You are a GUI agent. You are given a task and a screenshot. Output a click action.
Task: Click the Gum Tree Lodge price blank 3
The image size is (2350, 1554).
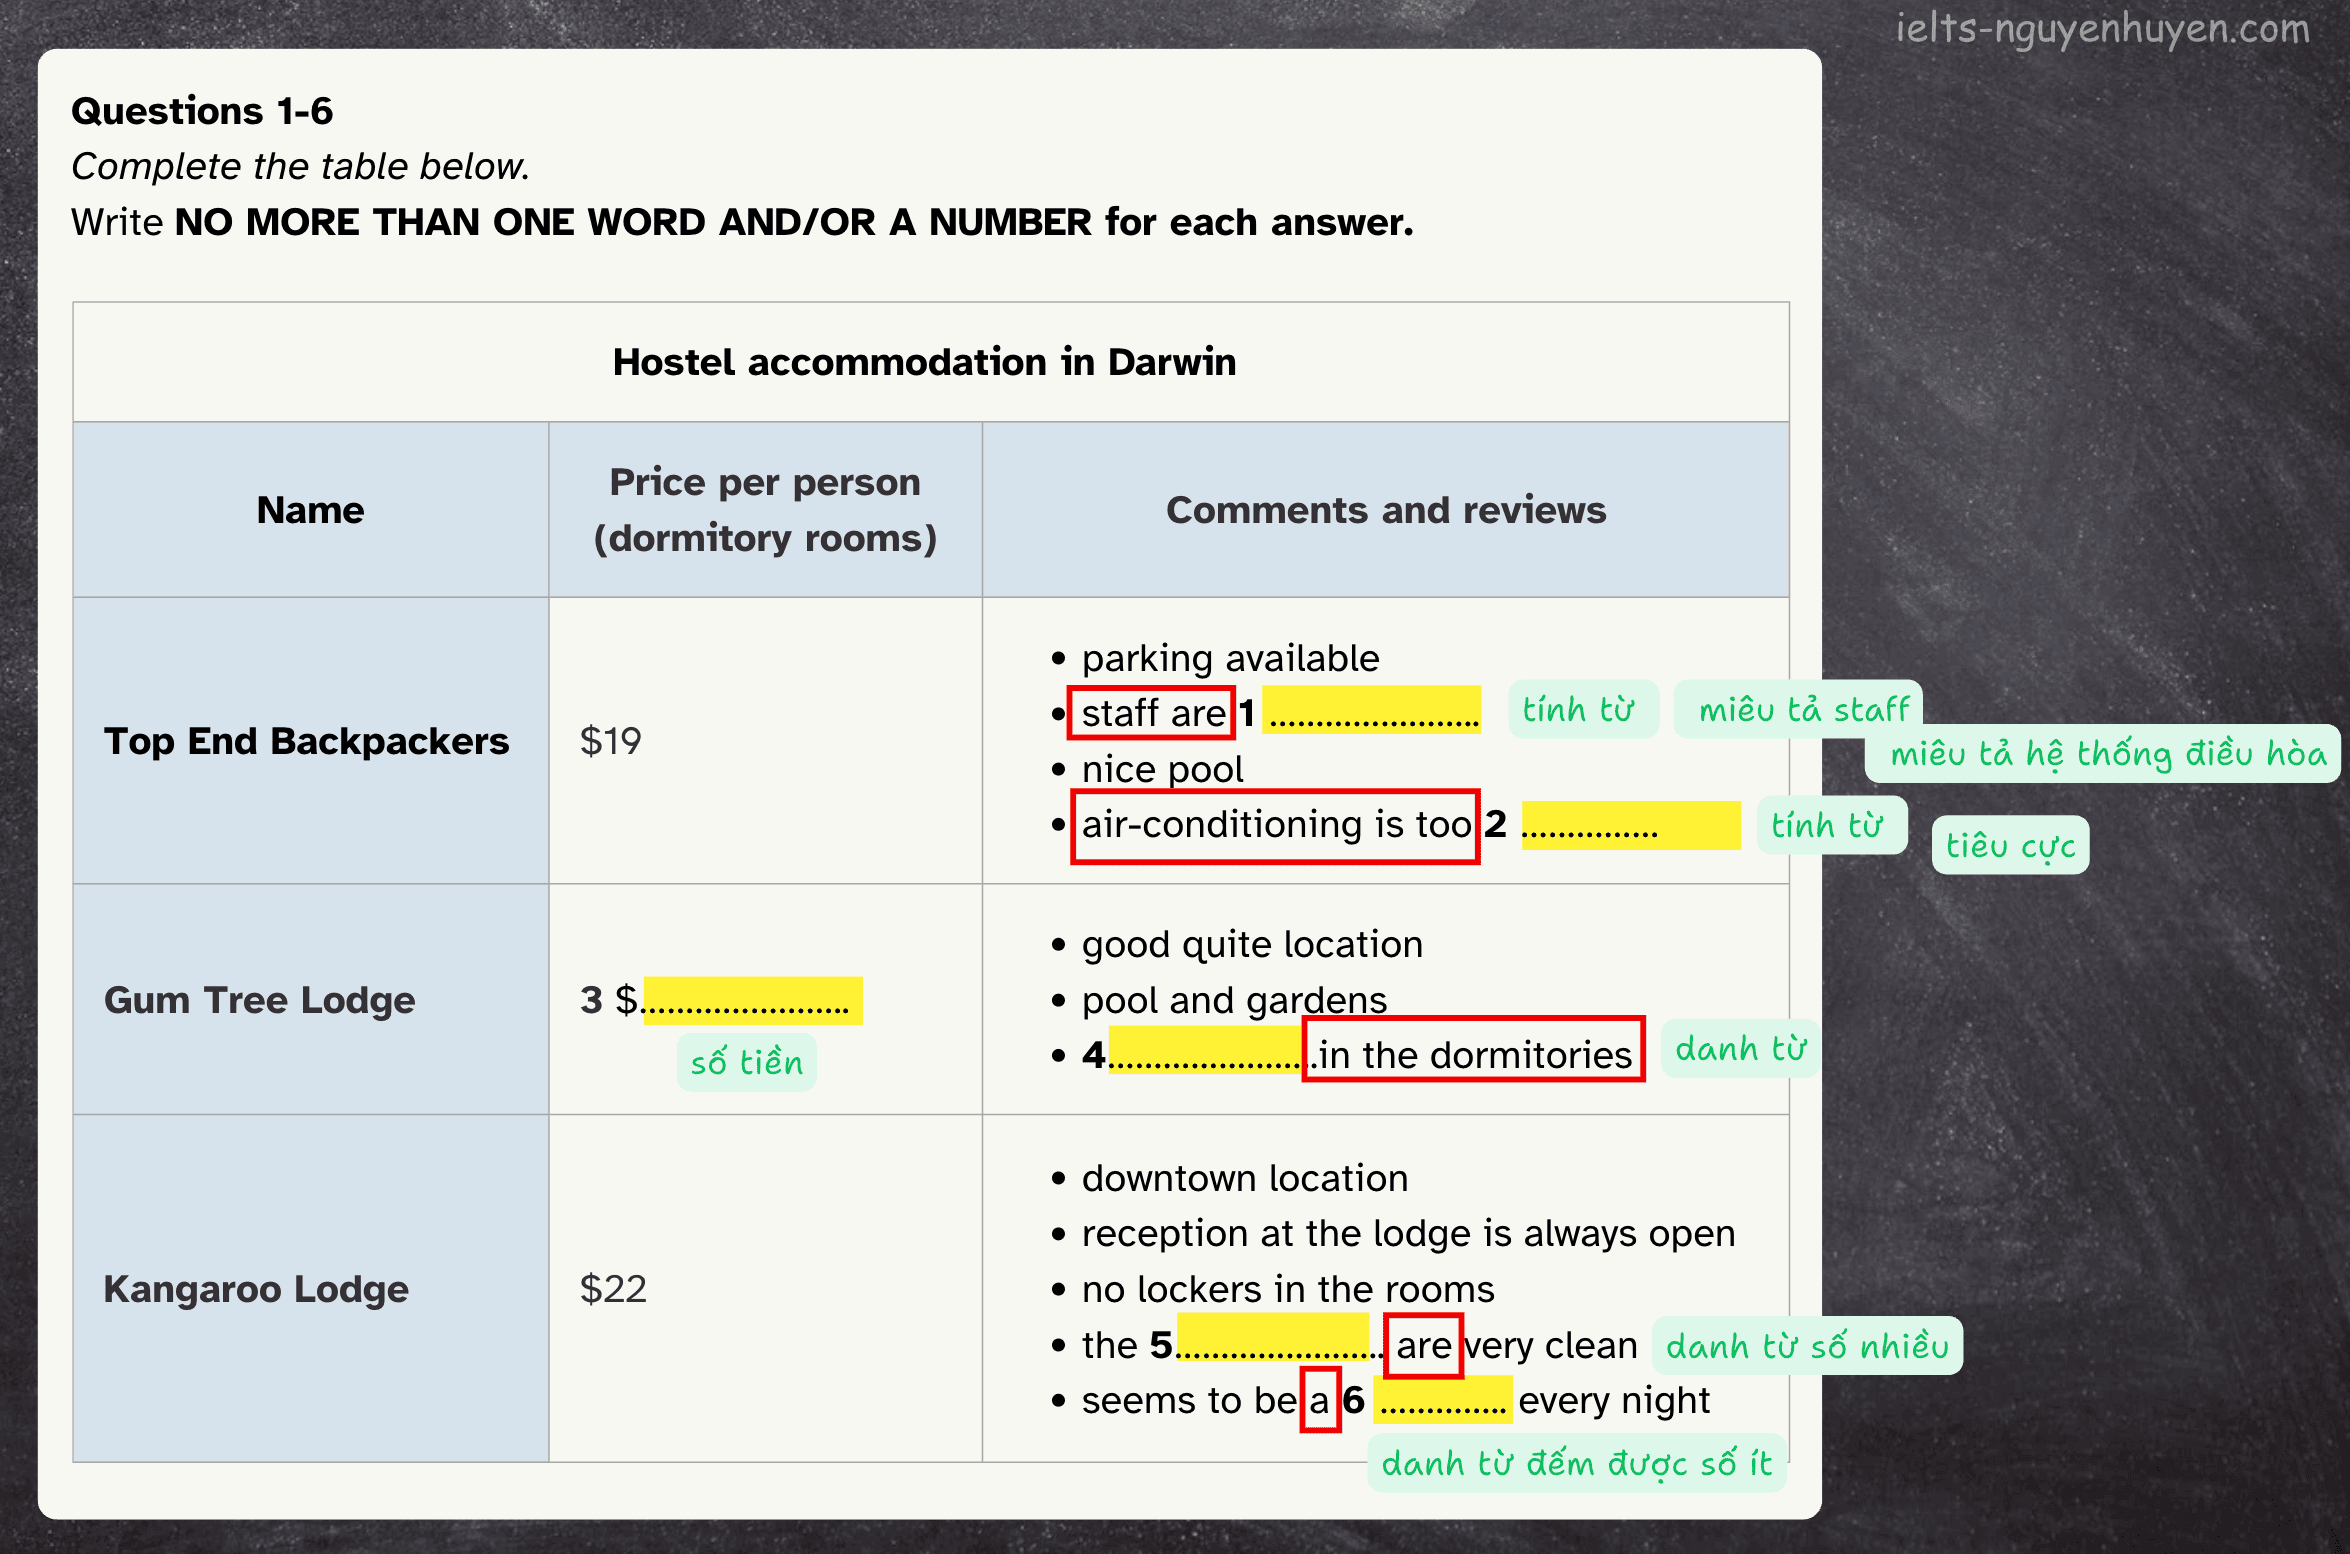click(752, 1000)
